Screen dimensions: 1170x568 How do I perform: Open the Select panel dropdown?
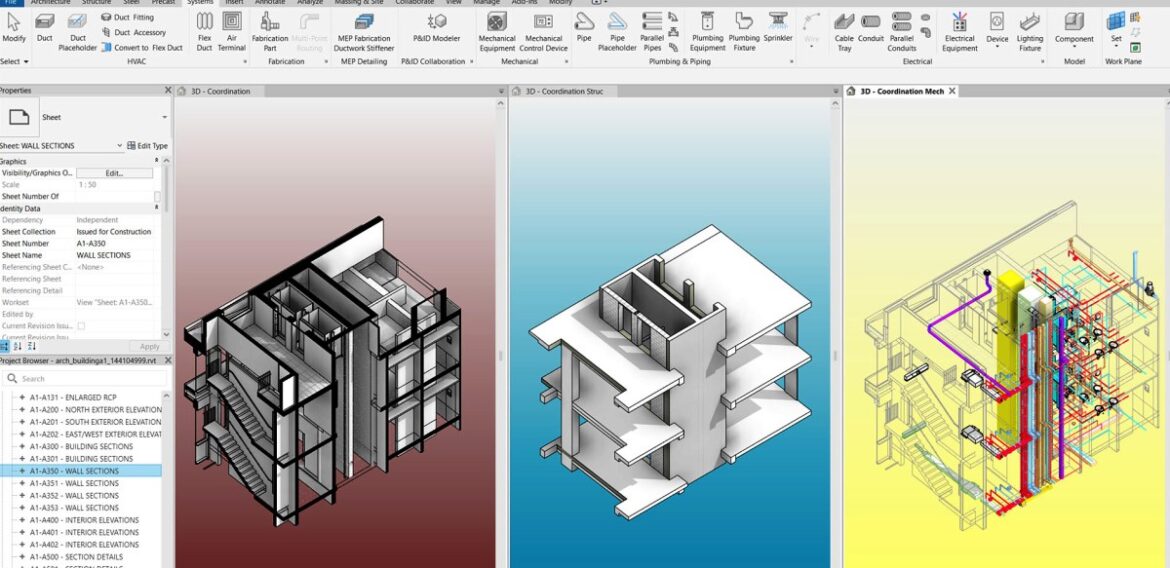(15, 61)
